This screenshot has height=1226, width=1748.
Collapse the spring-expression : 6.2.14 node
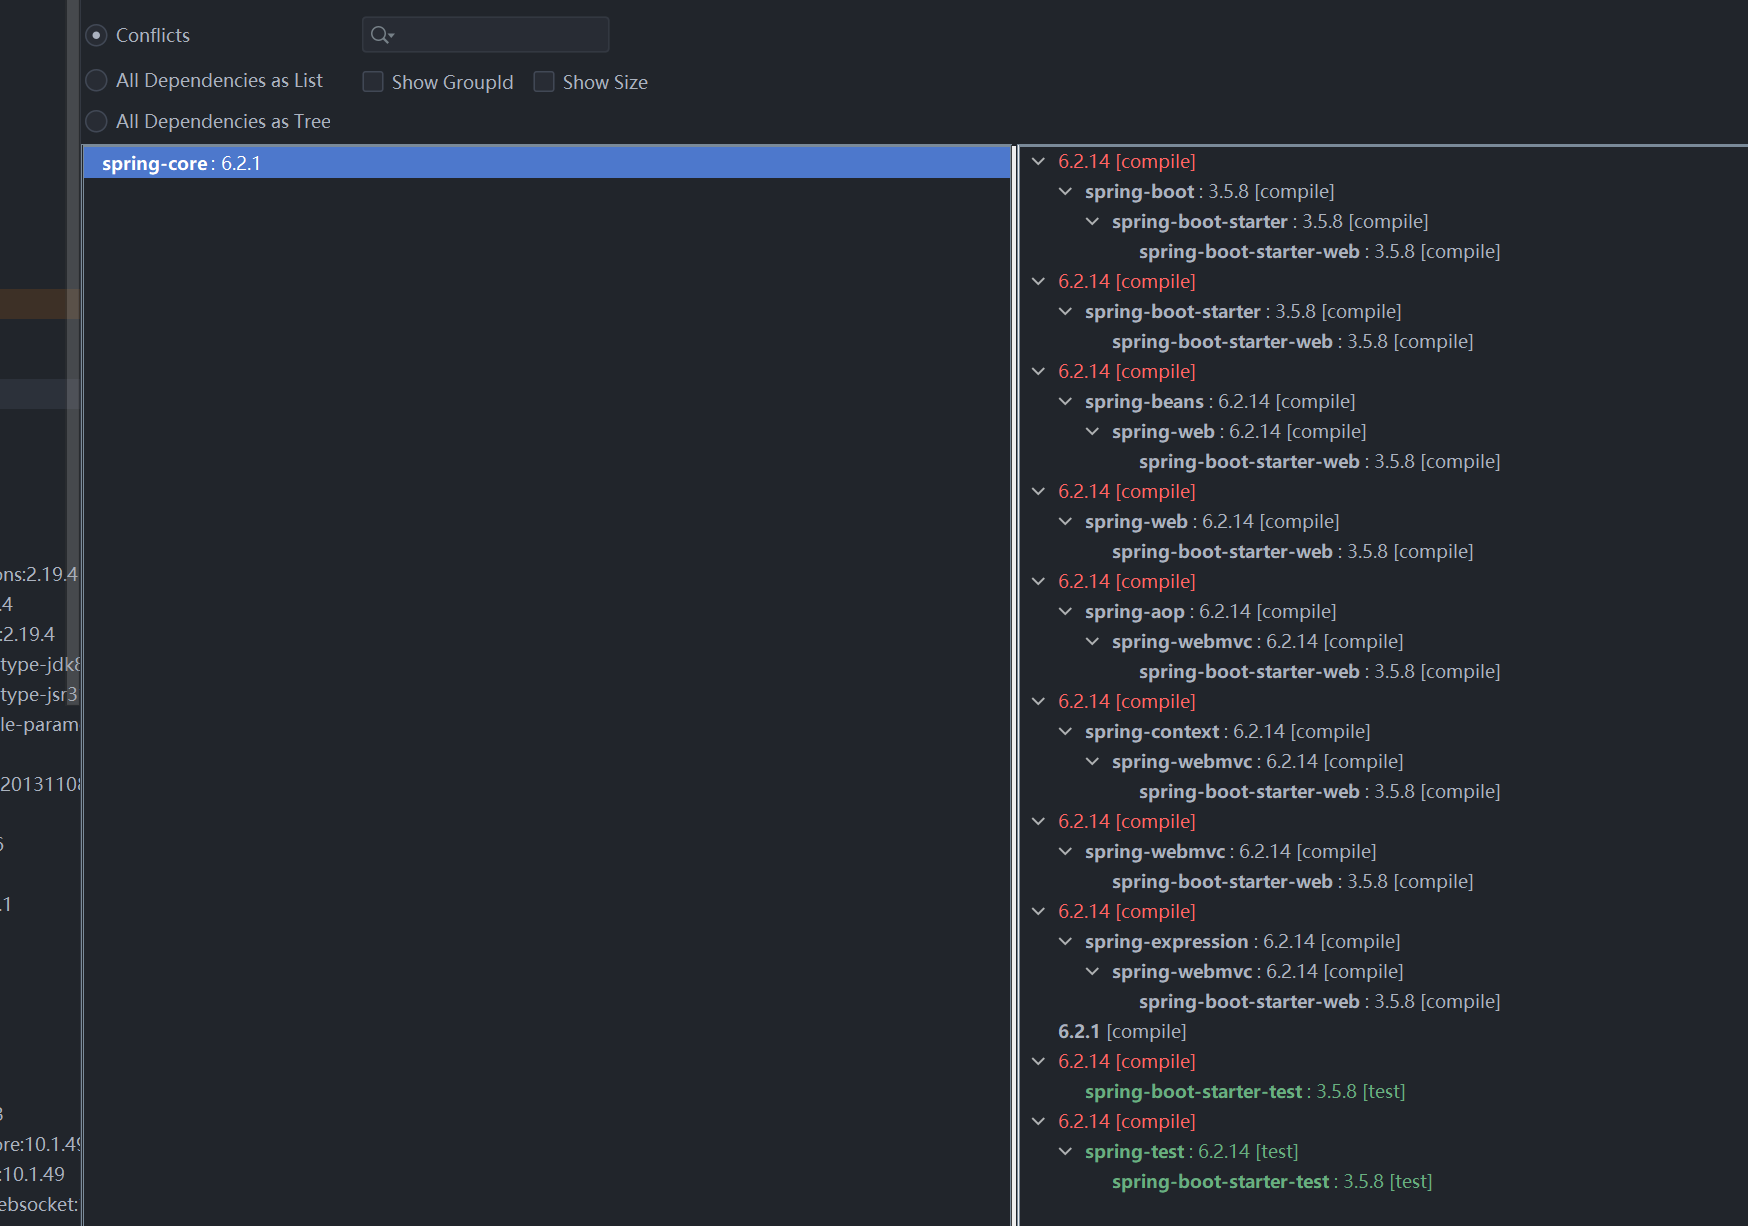[1065, 941]
